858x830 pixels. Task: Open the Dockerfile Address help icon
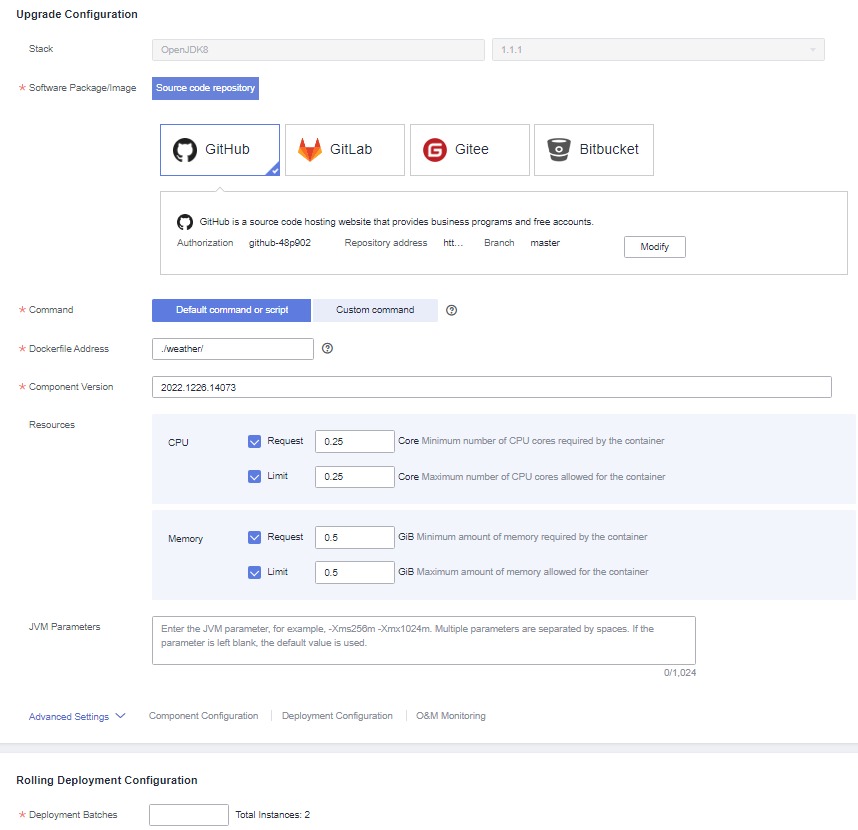(x=327, y=349)
